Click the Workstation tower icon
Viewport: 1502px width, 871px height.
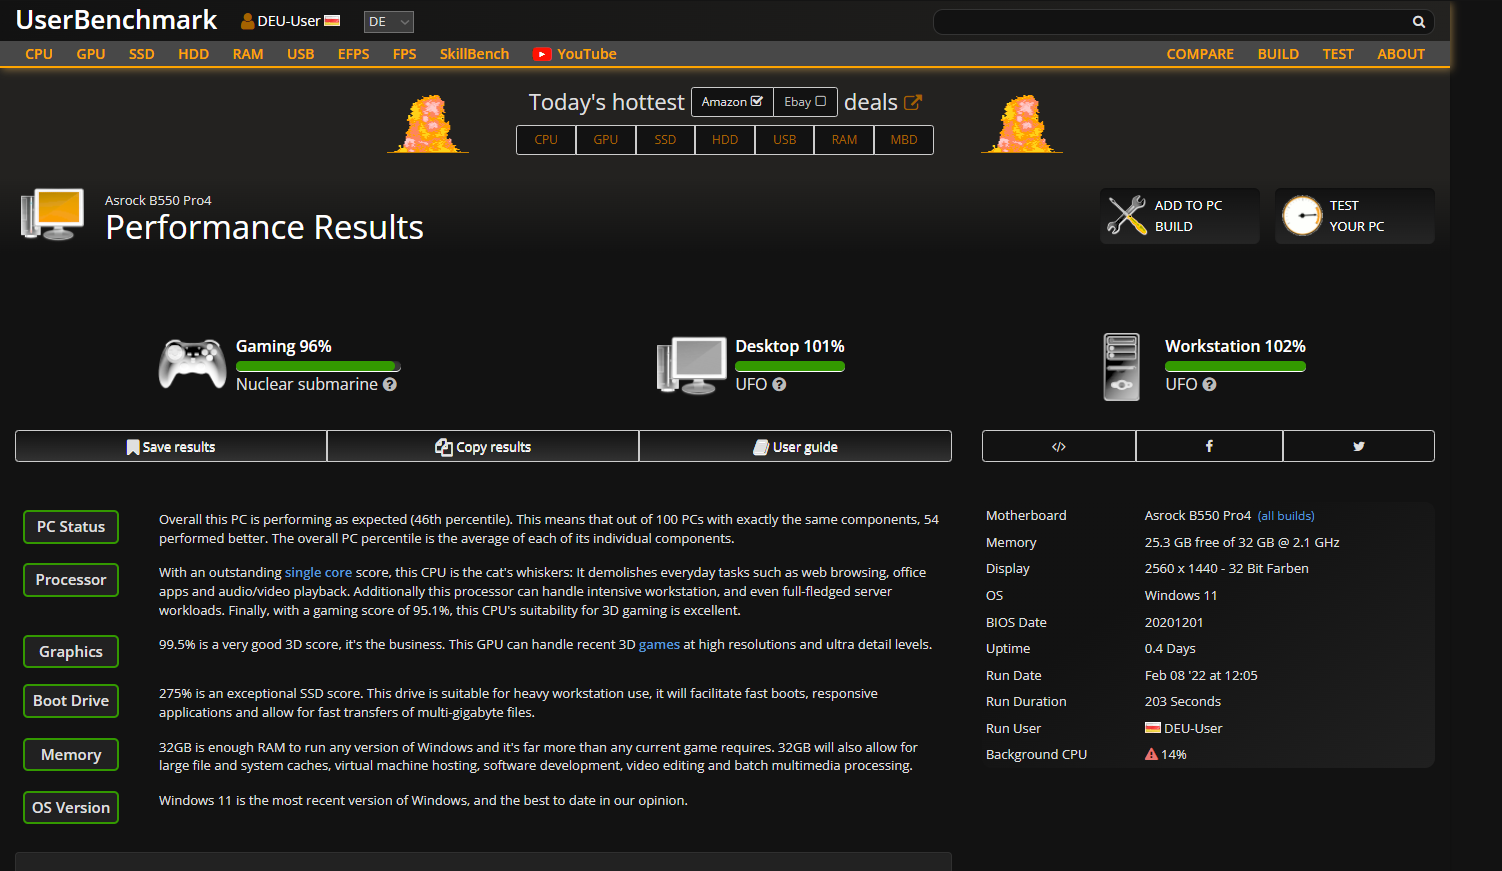(1121, 367)
